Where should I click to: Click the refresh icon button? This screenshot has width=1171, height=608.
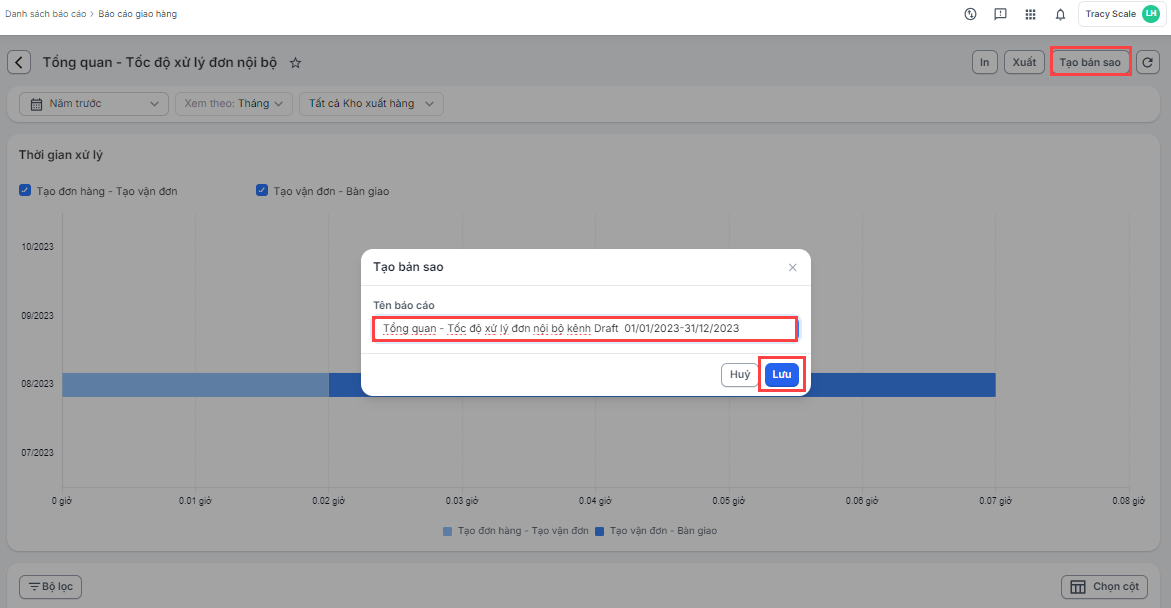tap(1148, 62)
